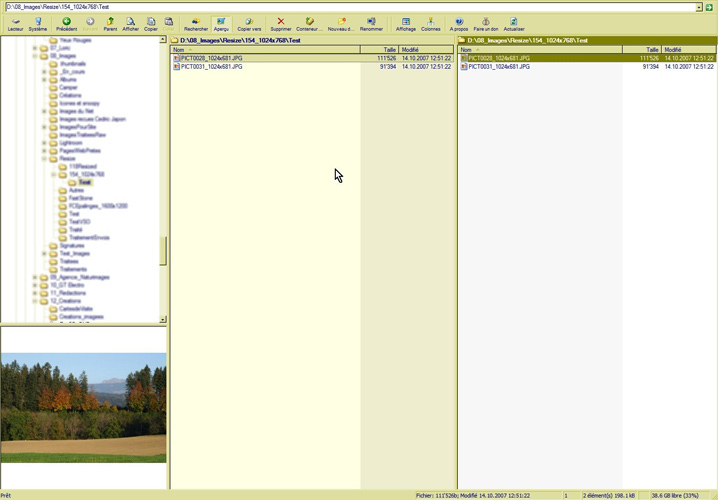Toggle the Aperçu preview panel button

(221, 23)
